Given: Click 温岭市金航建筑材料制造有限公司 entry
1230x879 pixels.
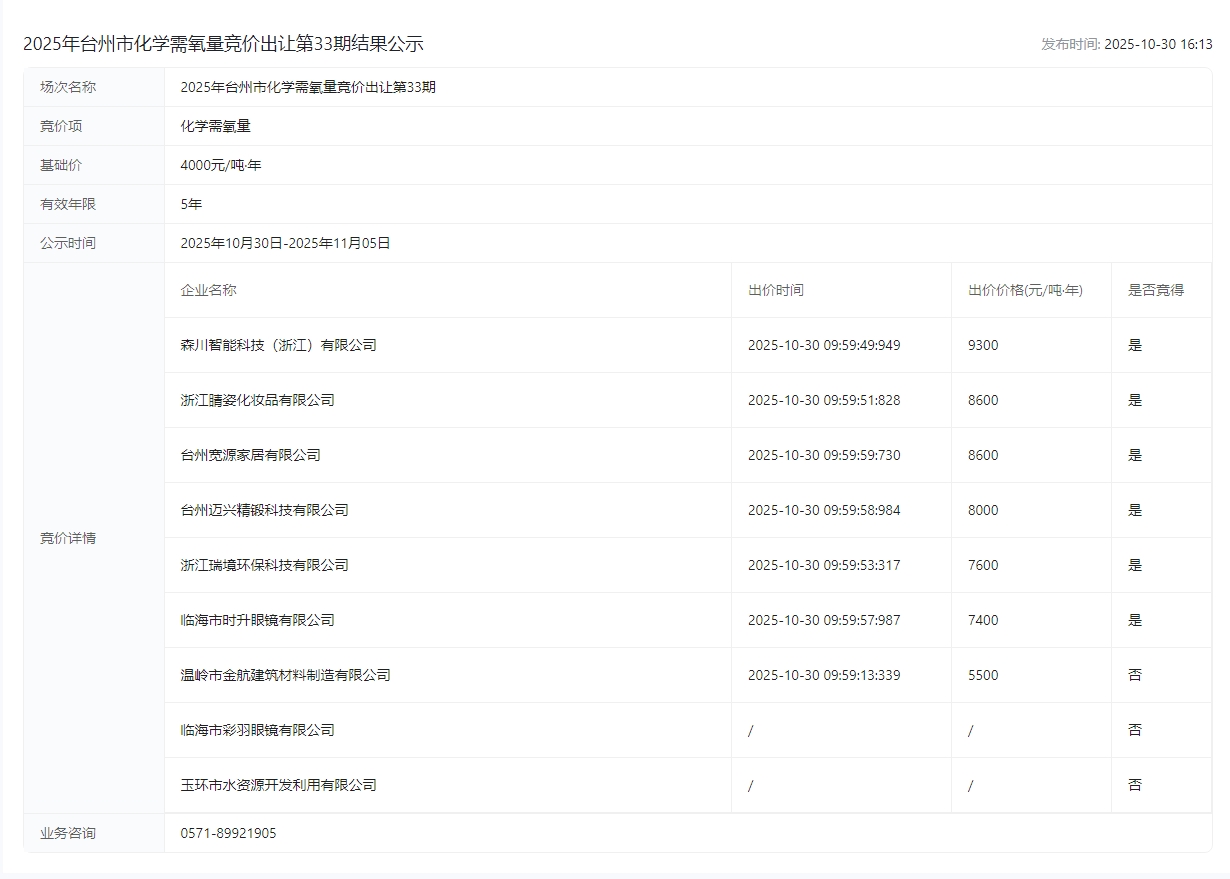Looking at the screenshot, I should tap(285, 675).
